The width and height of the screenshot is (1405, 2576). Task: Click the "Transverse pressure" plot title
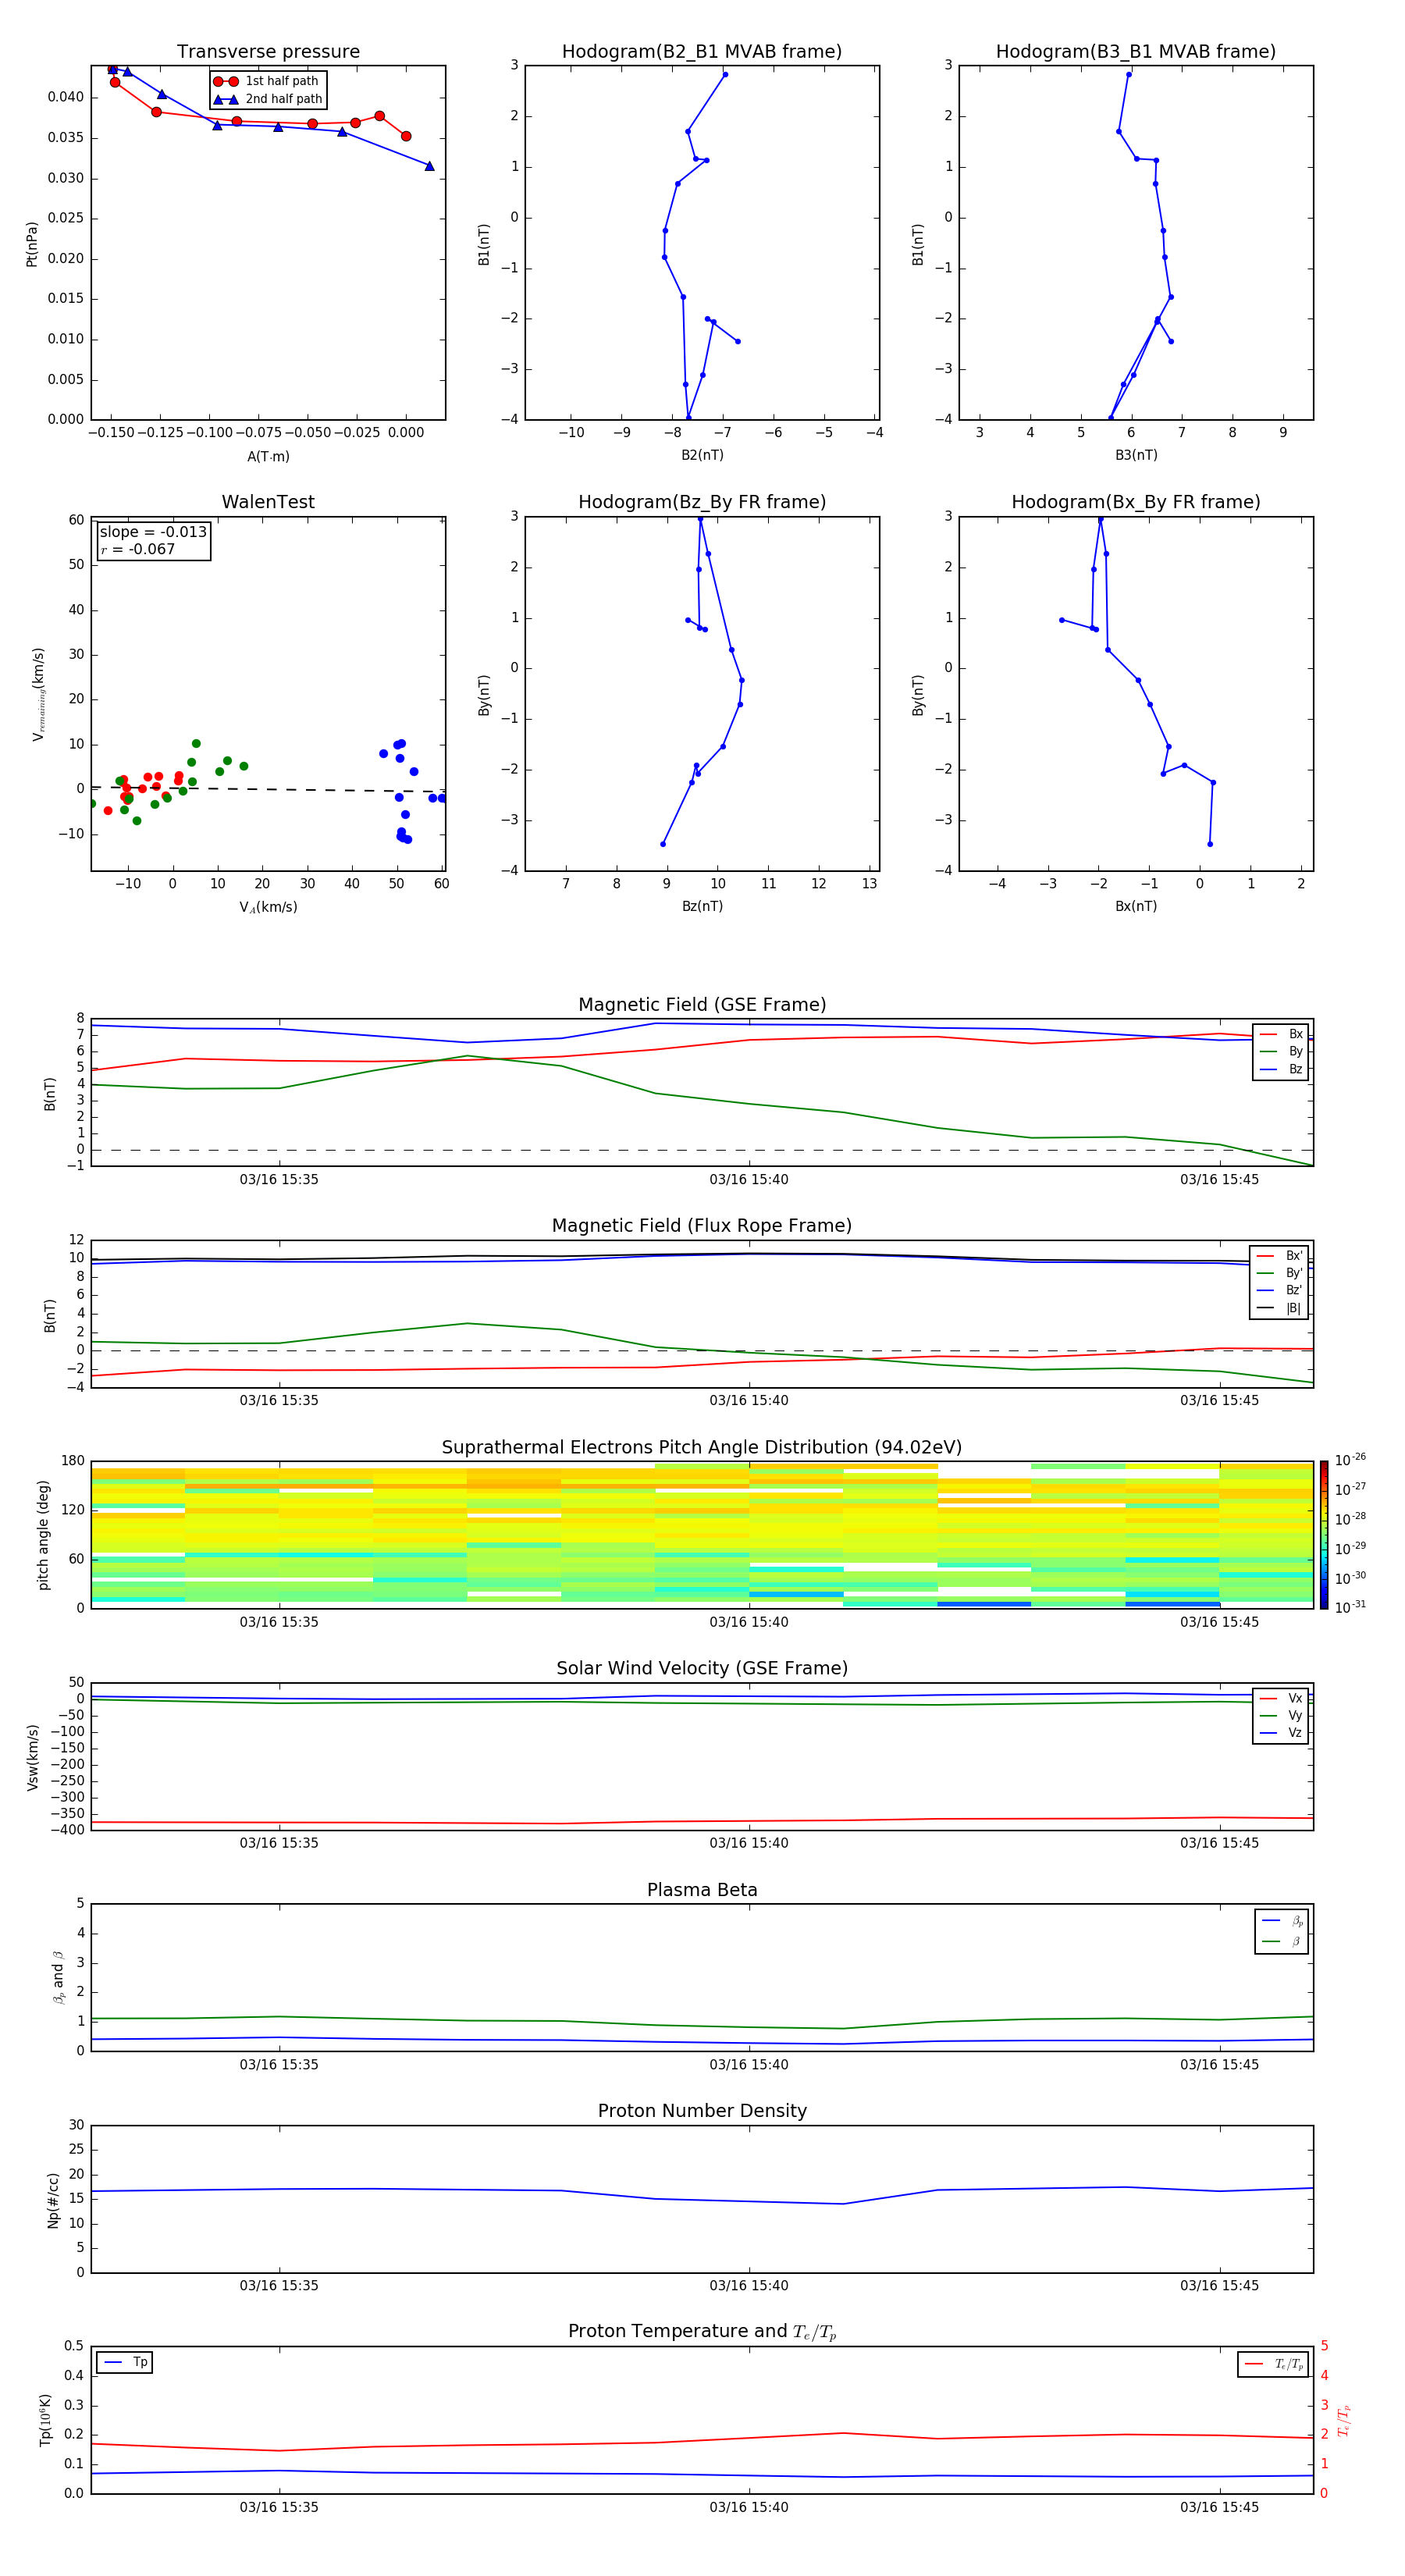point(268,52)
